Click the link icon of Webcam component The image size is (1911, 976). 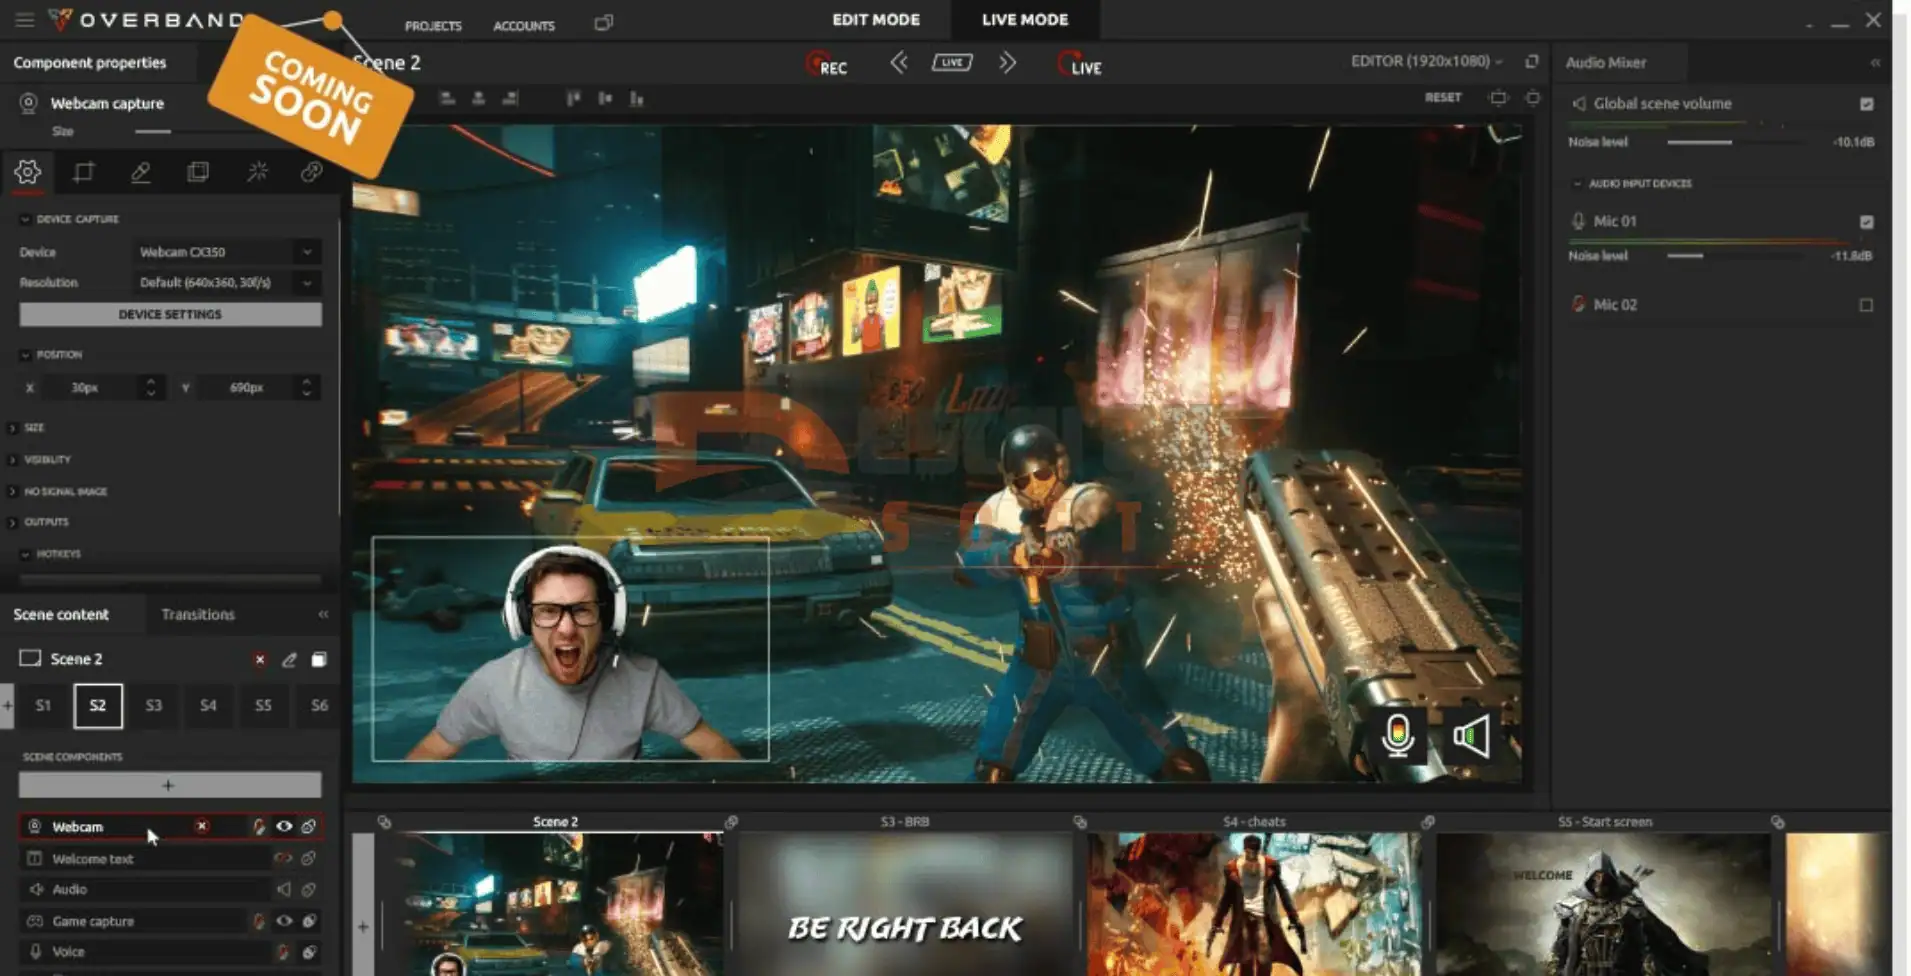[x=309, y=826]
